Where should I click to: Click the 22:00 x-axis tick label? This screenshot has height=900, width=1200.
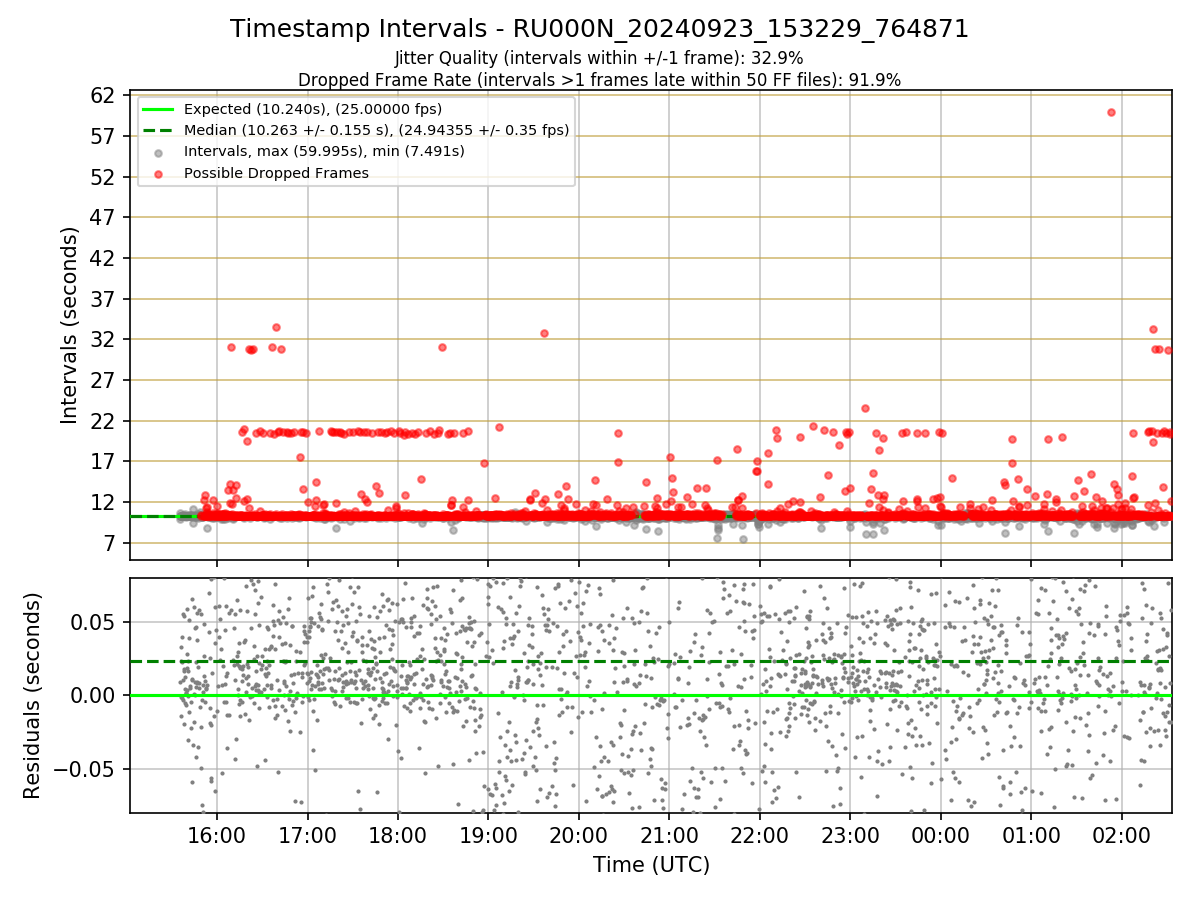click(x=759, y=835)
